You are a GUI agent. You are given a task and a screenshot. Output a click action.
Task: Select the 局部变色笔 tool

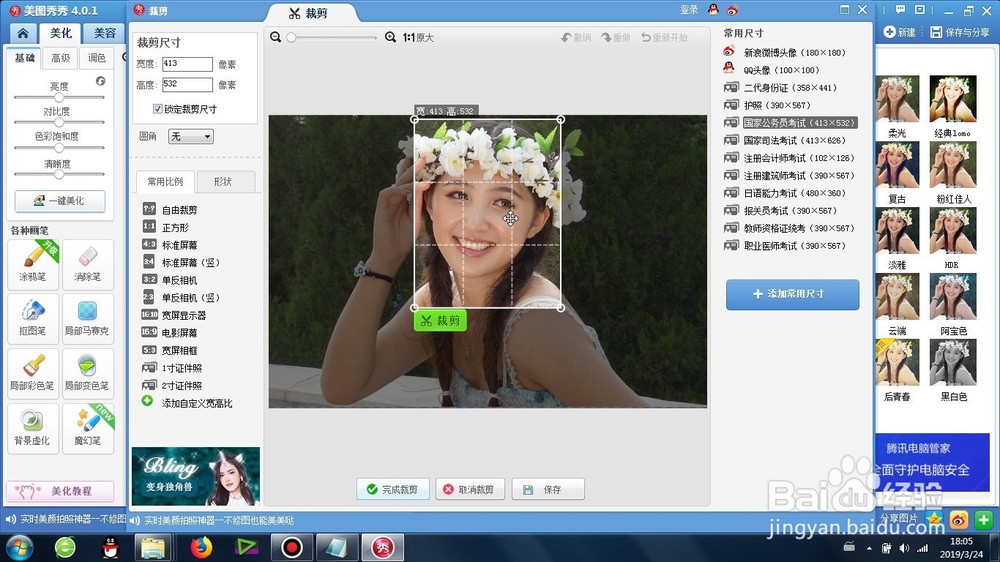(87, 373)
